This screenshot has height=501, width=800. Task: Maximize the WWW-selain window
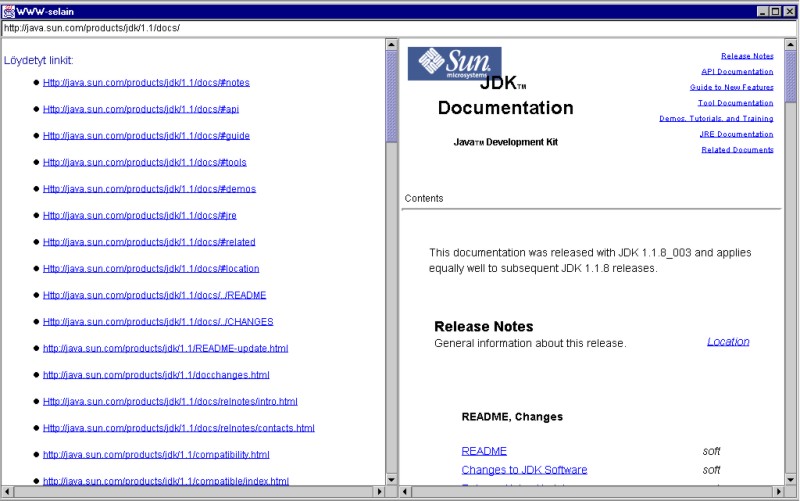tap(776, 11)
